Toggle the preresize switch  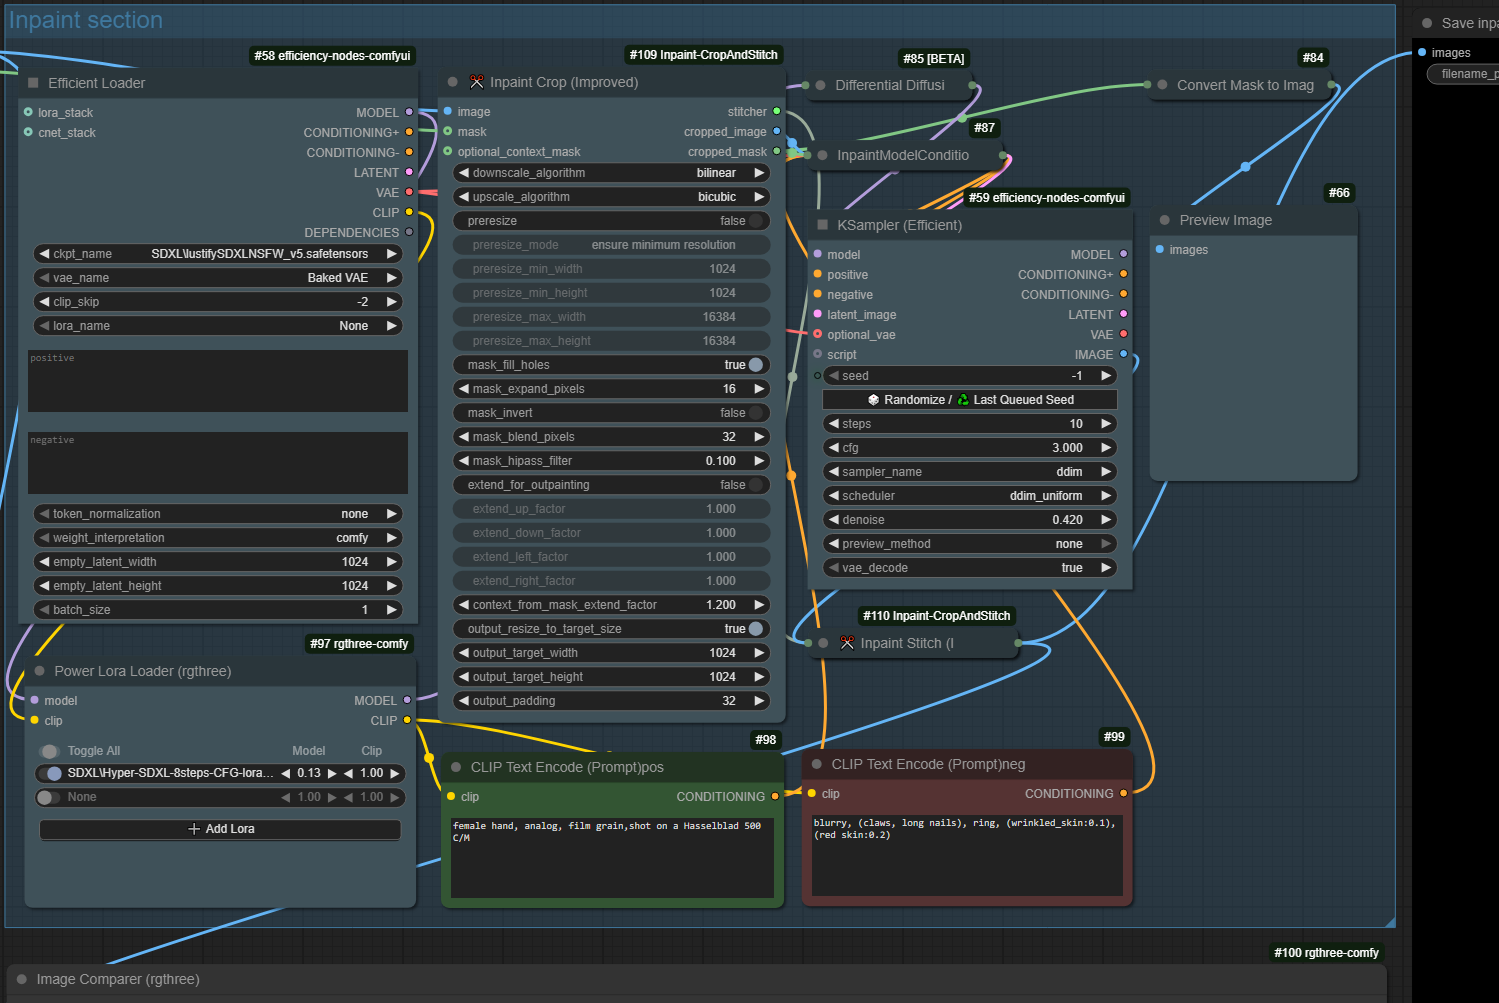pyautogui.click(x=757, y=221)
